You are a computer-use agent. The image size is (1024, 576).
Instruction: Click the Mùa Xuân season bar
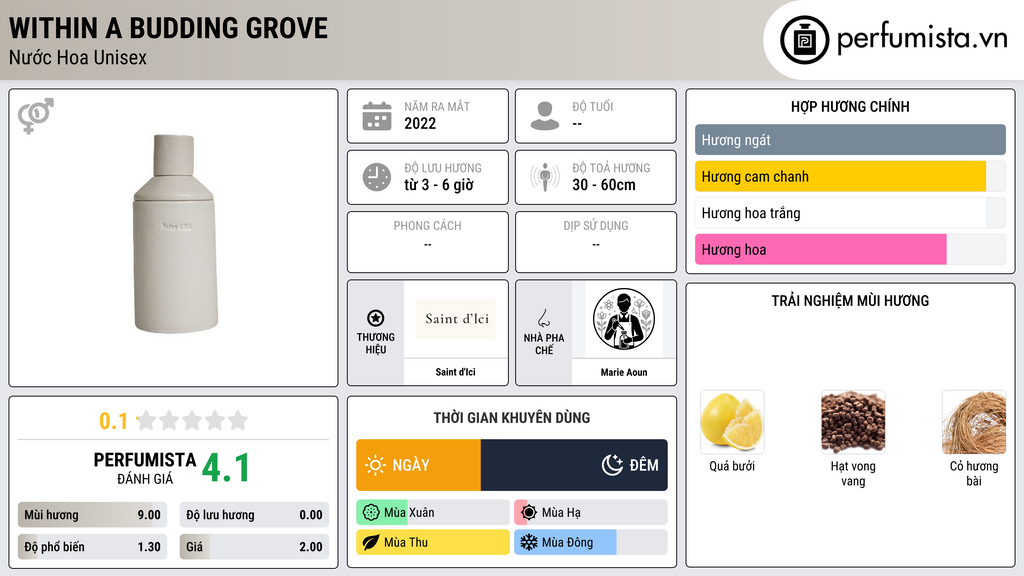pos(433,513)
